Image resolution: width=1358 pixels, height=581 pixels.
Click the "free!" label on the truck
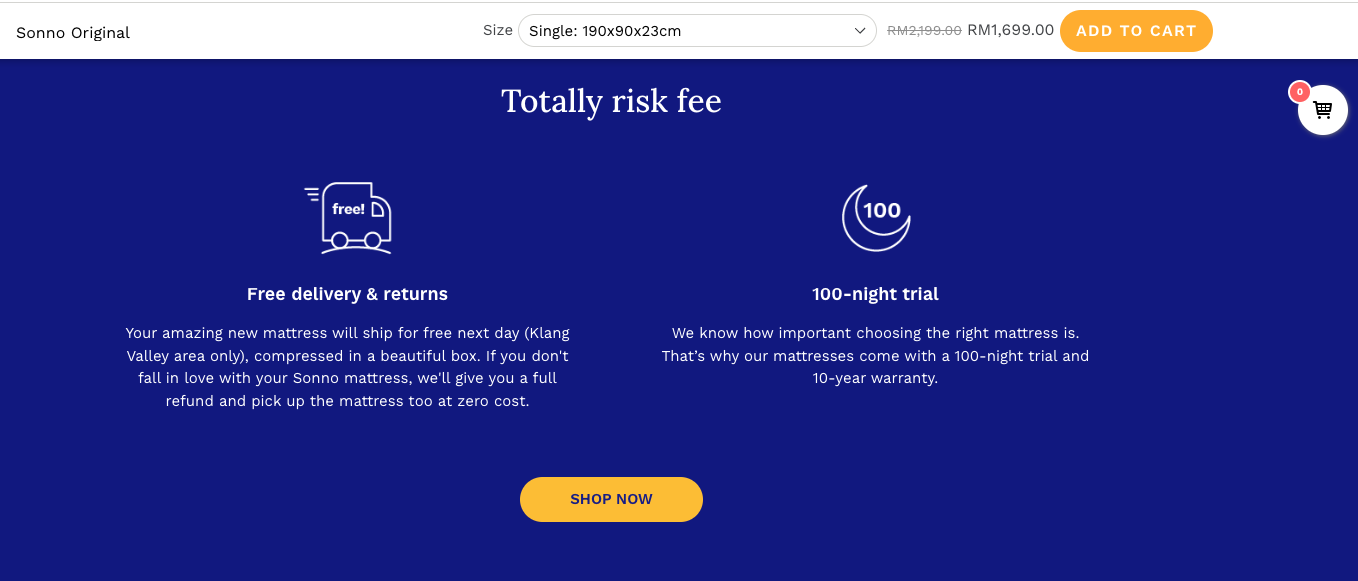348,209
